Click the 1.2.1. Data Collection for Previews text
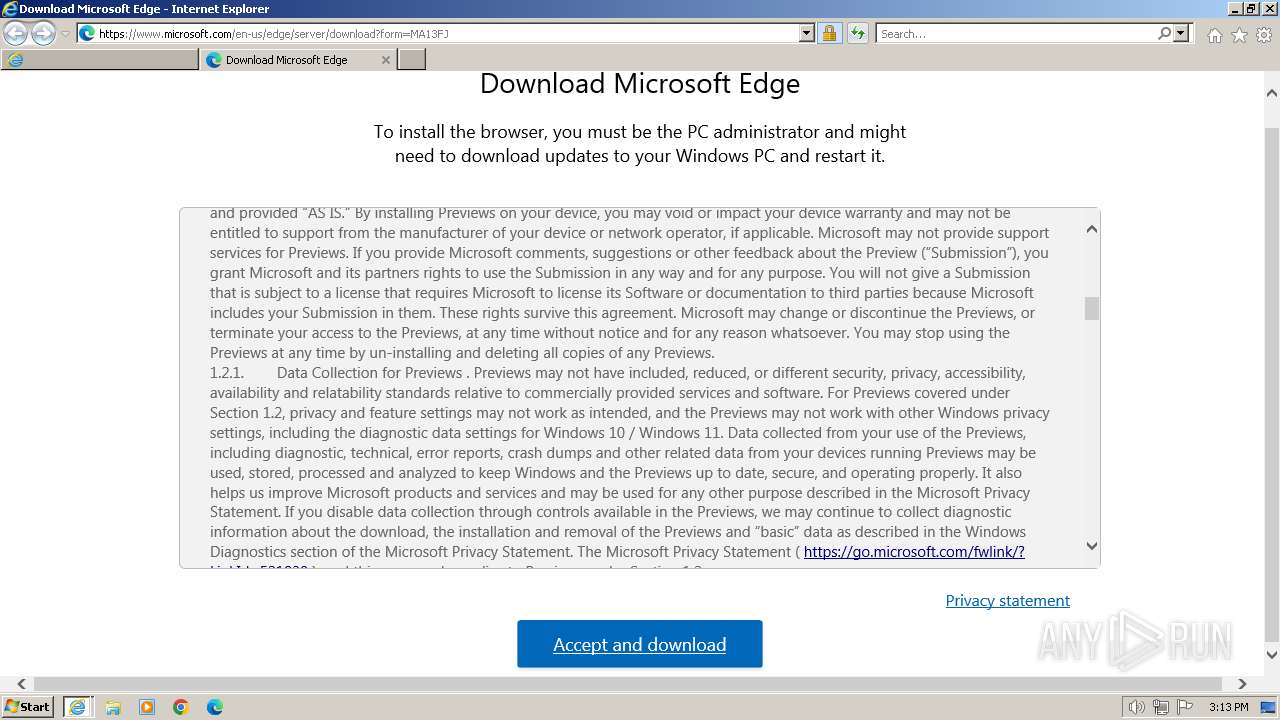 [x=336, y=373]
